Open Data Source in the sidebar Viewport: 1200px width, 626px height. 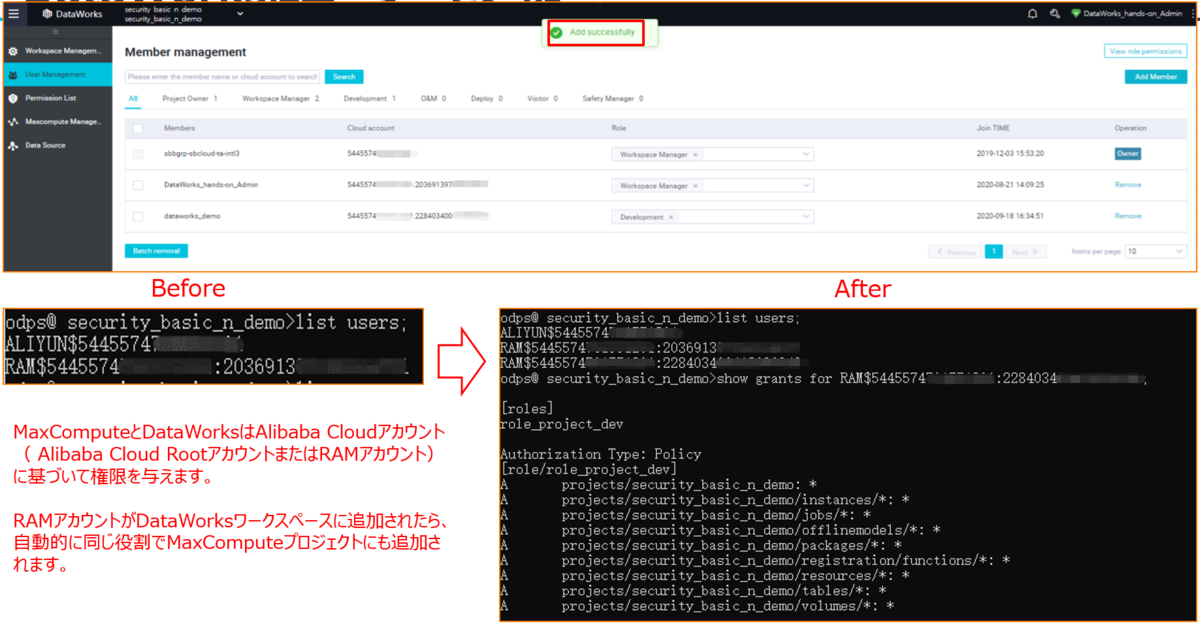coord(56,146)
